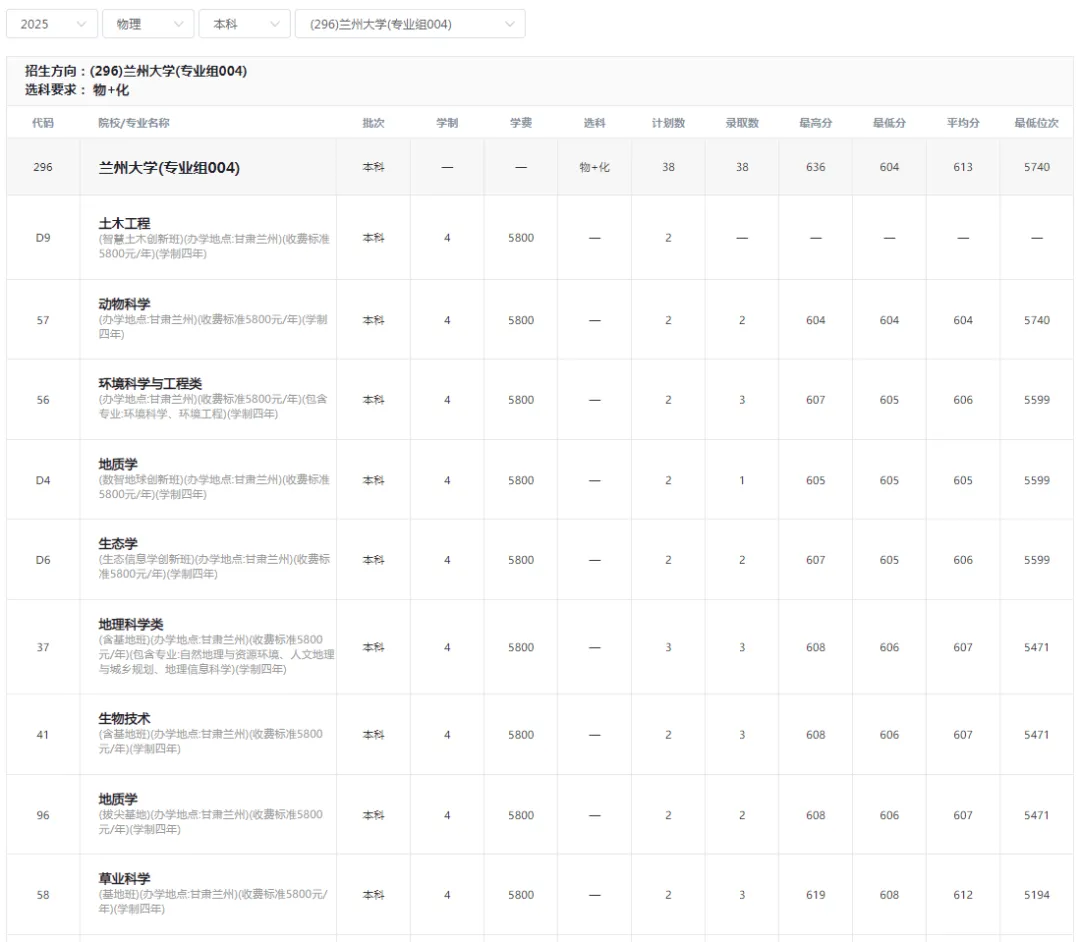Image resolution: width=1080 pixels, height=942 pixels.
Task: Click 物+化 in summary row
Action: [x=594, y=167]
